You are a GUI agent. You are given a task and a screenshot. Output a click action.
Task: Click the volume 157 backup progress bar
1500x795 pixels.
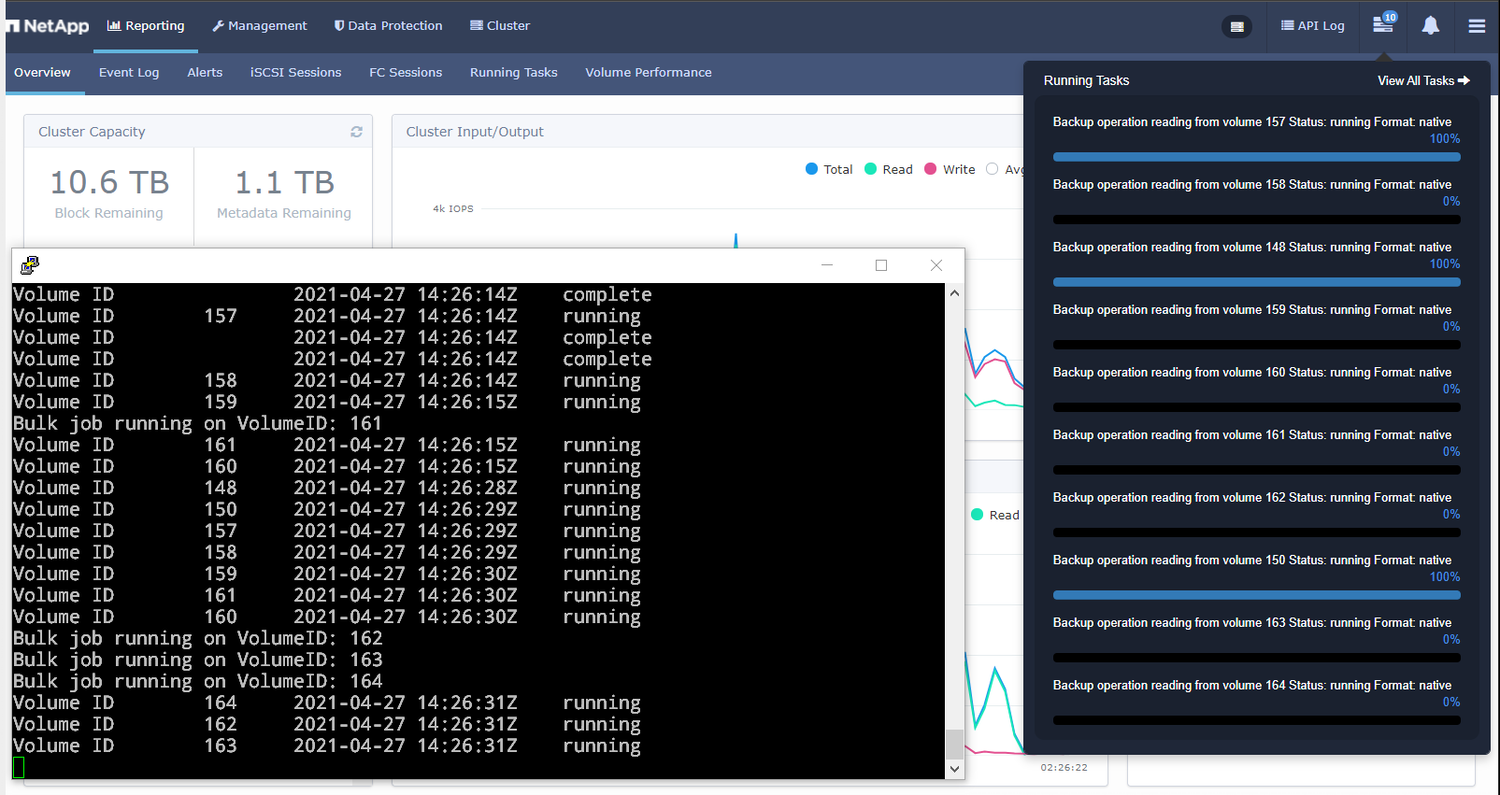1257,157
